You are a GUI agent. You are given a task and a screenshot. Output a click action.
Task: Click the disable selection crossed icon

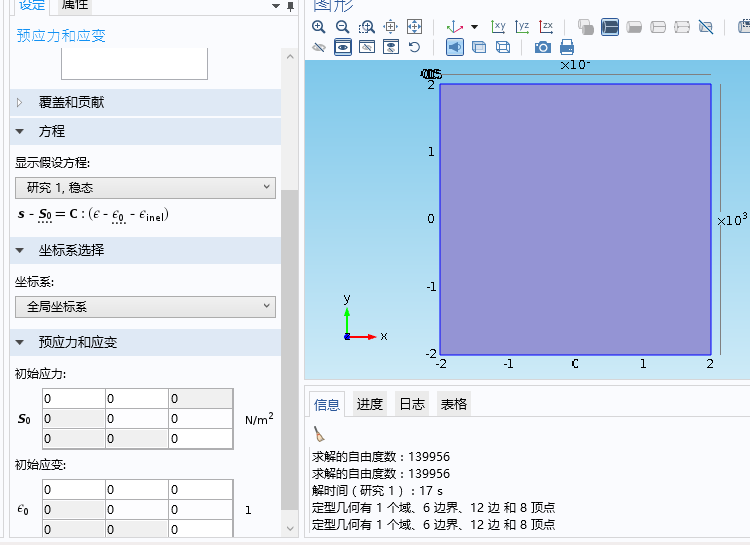pos(706,27)
